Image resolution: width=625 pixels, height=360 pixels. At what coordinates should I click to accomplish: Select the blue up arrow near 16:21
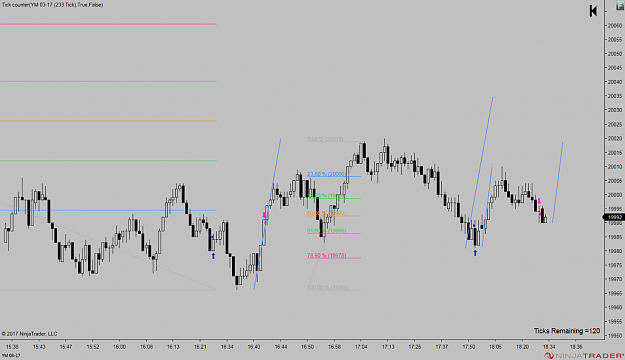213,256
